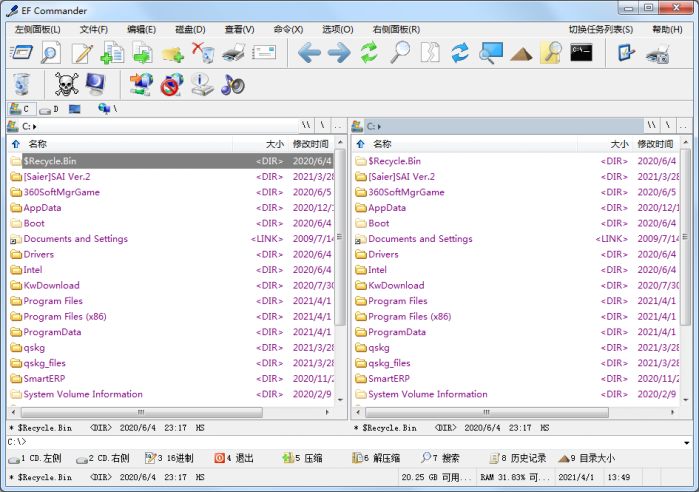Go back with blue left arrow
The width and height of the screenshot is (699, 492).
[309, 53]
